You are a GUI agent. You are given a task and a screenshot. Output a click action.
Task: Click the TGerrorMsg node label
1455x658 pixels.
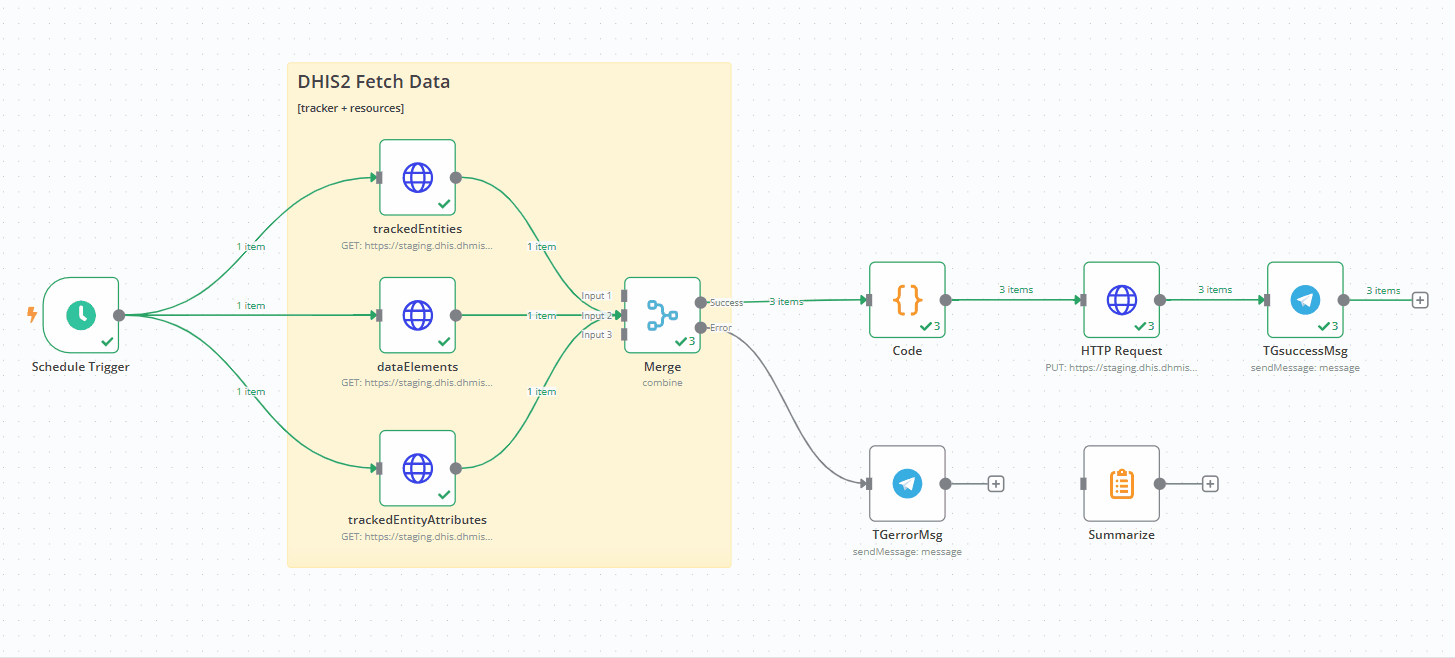pos(907,535)
